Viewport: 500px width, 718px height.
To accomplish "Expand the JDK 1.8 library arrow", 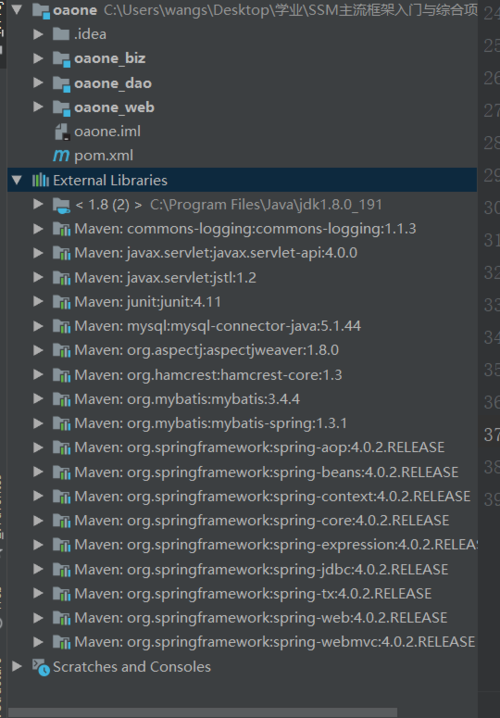I will 38,204.
